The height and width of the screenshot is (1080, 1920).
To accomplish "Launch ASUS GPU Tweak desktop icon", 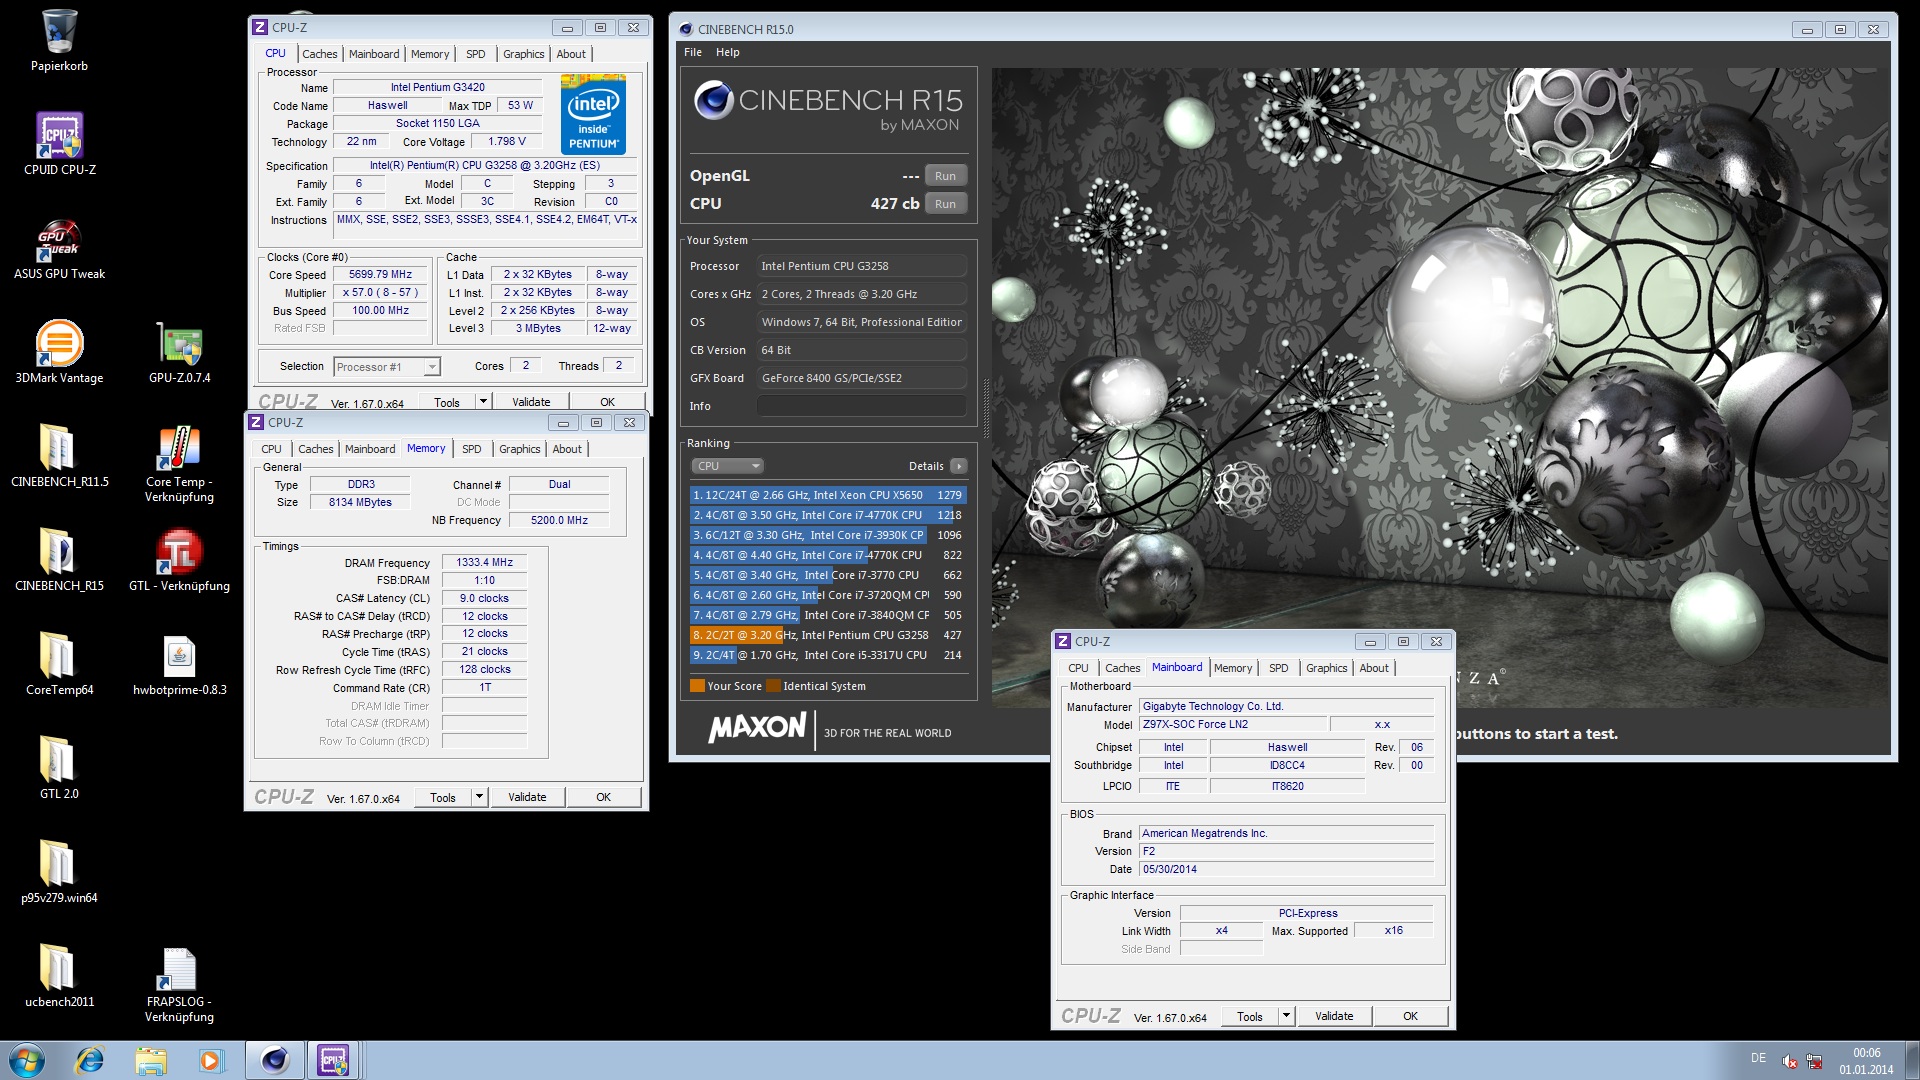I will pos(59,248).
